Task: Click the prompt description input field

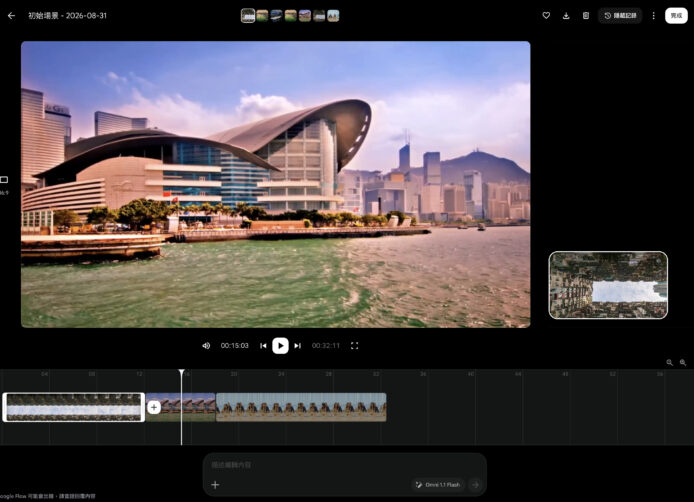Action: tap(345, 465)
